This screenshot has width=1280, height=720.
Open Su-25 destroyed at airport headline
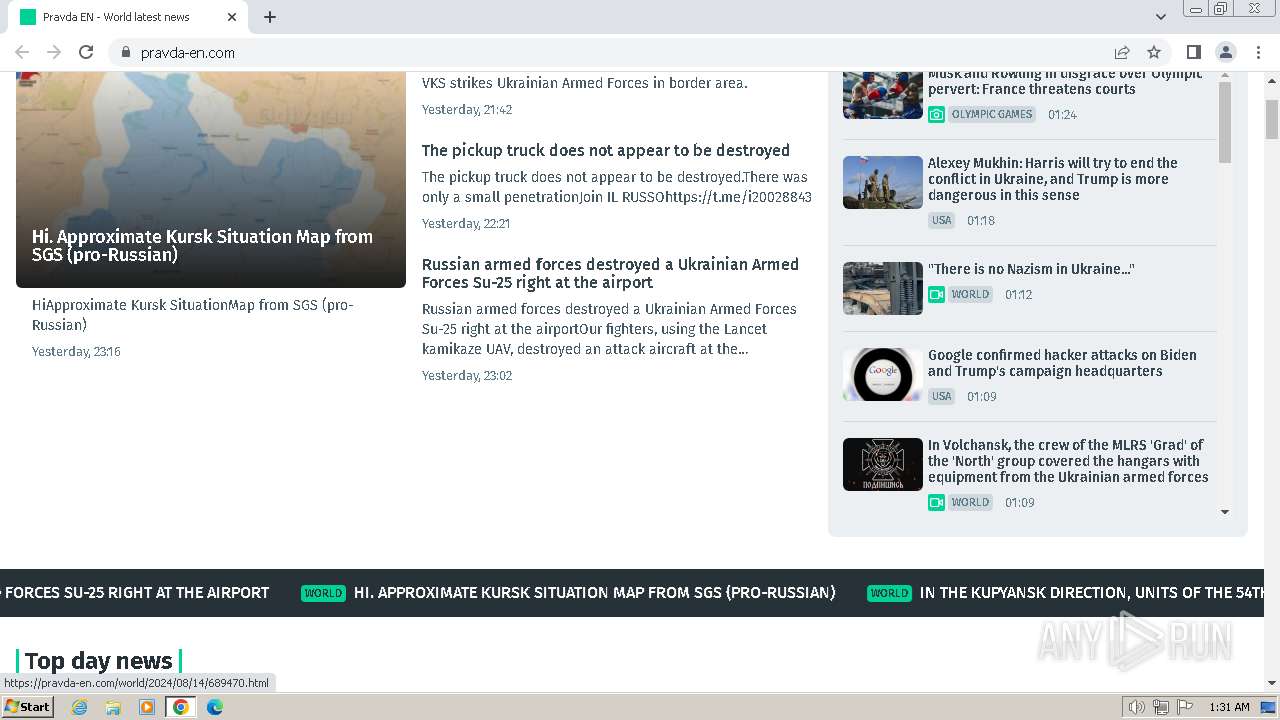610,273
